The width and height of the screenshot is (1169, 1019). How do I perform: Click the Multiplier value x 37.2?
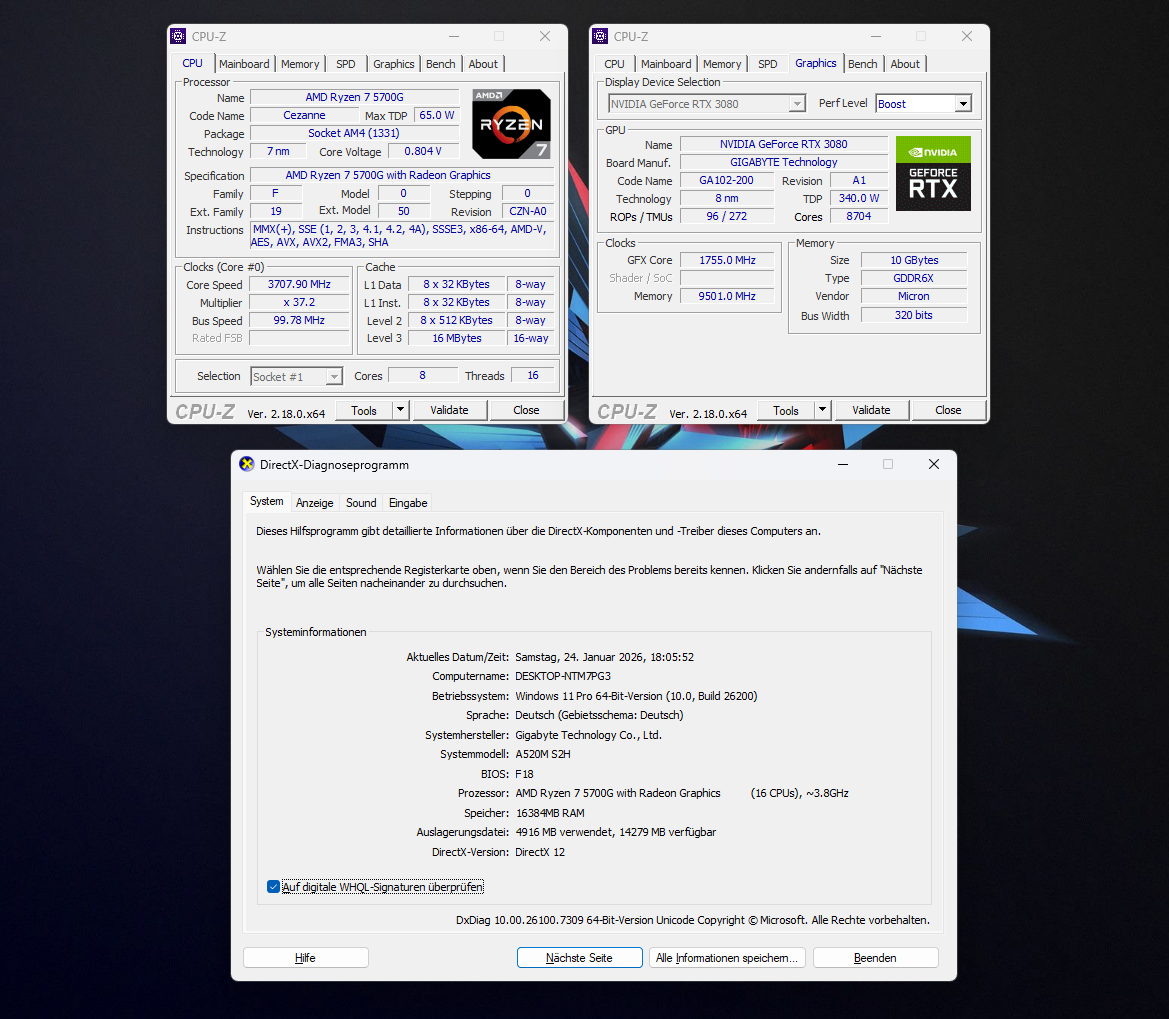click(x=299, y=302)
